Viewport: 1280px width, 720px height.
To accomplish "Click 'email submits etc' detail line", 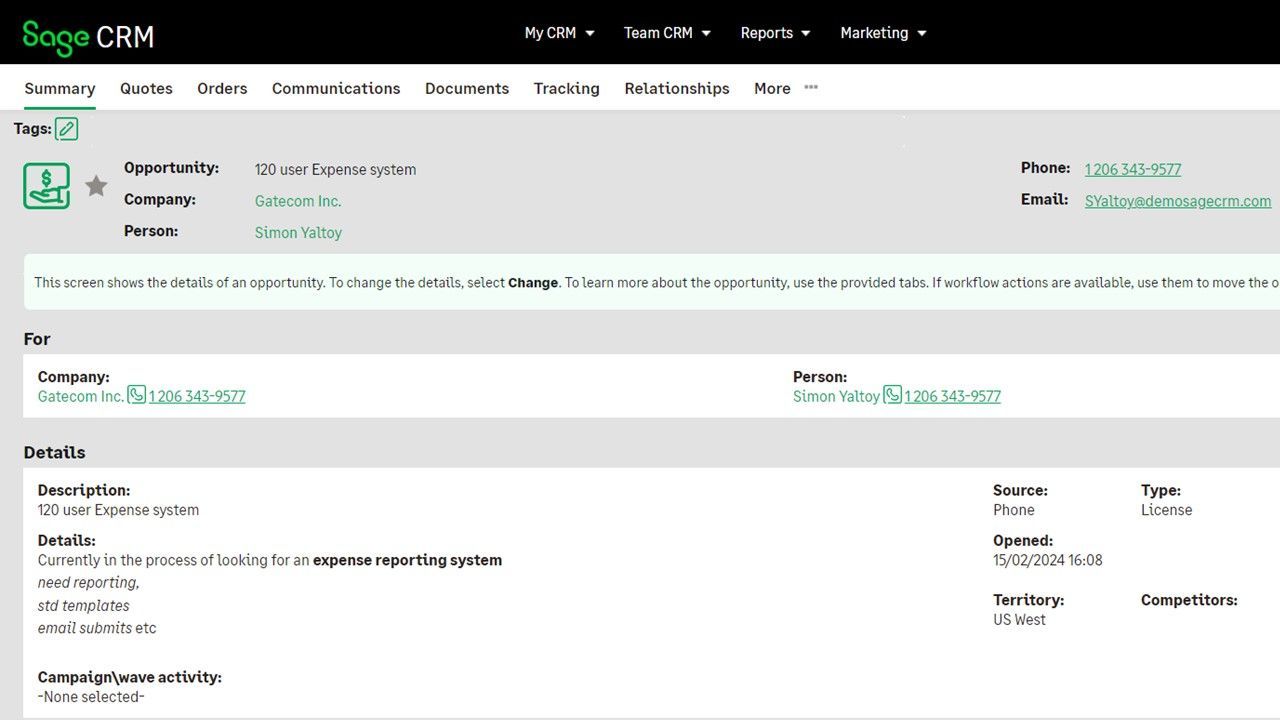I will tap(97, 629).
